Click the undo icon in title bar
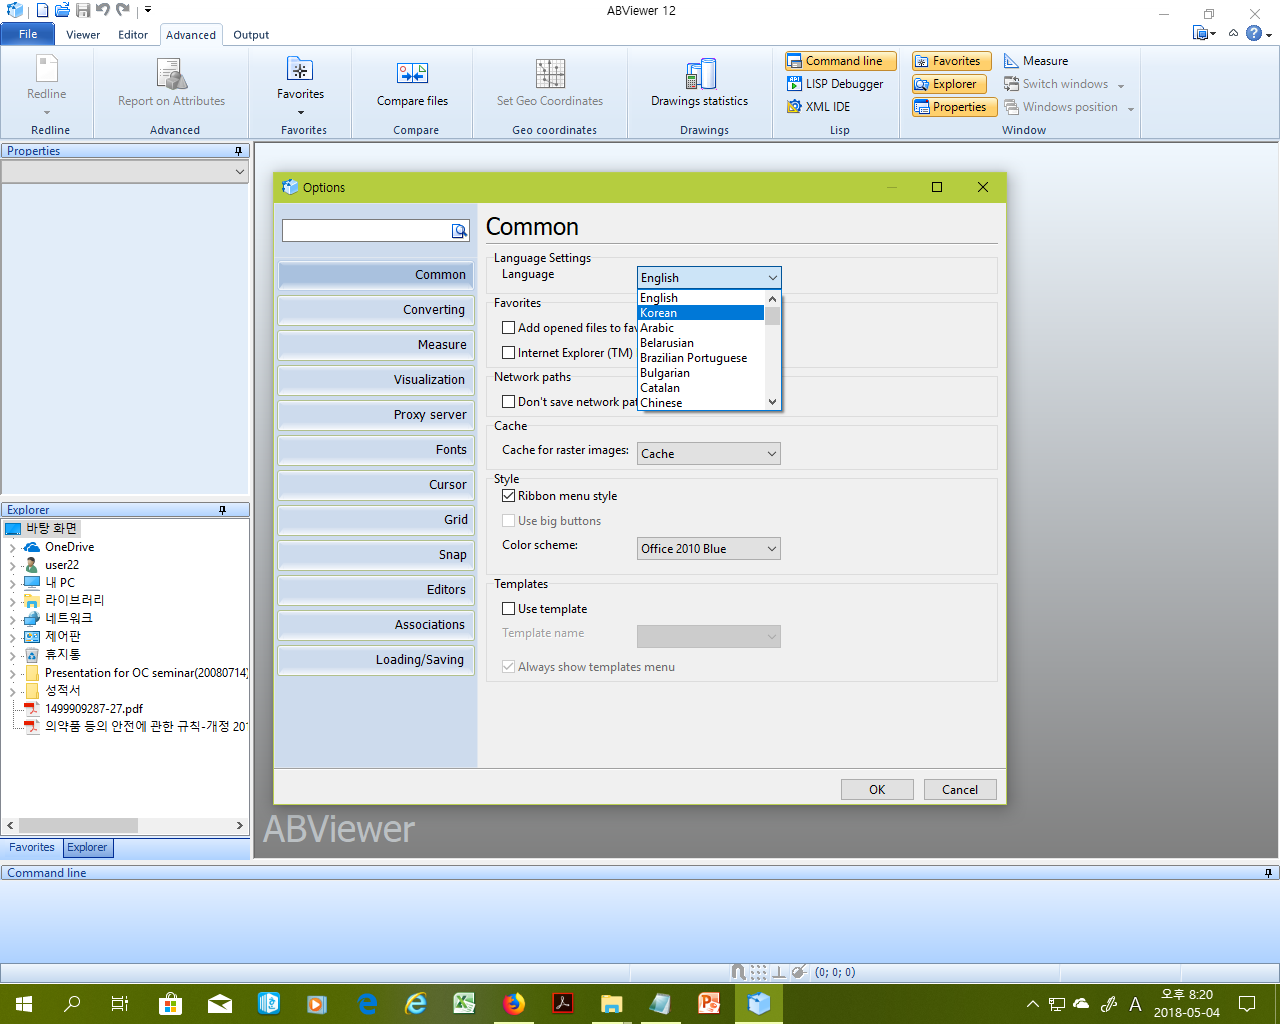Image resolution: width=1280 pixels, height=1024 pixels. pos(103,10)
